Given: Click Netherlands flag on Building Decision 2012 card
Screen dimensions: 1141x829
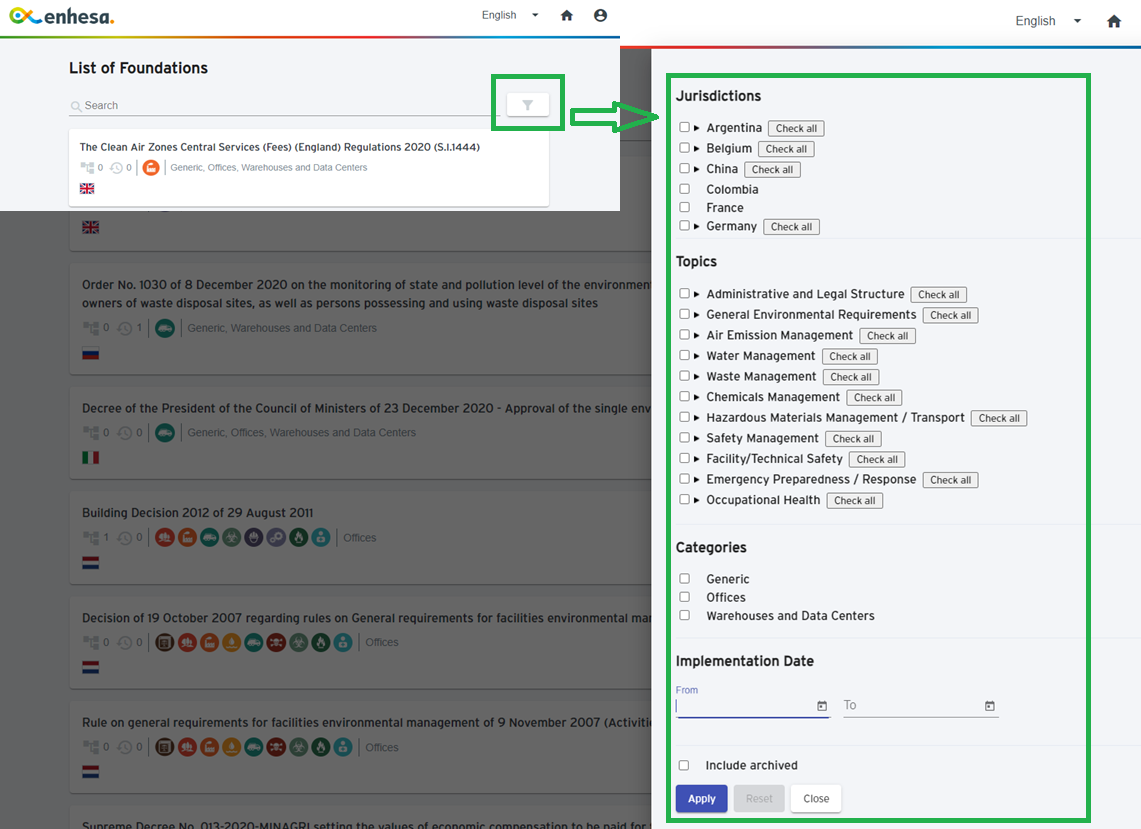Looking at the screenshot, I should click(x=90, y=563).
